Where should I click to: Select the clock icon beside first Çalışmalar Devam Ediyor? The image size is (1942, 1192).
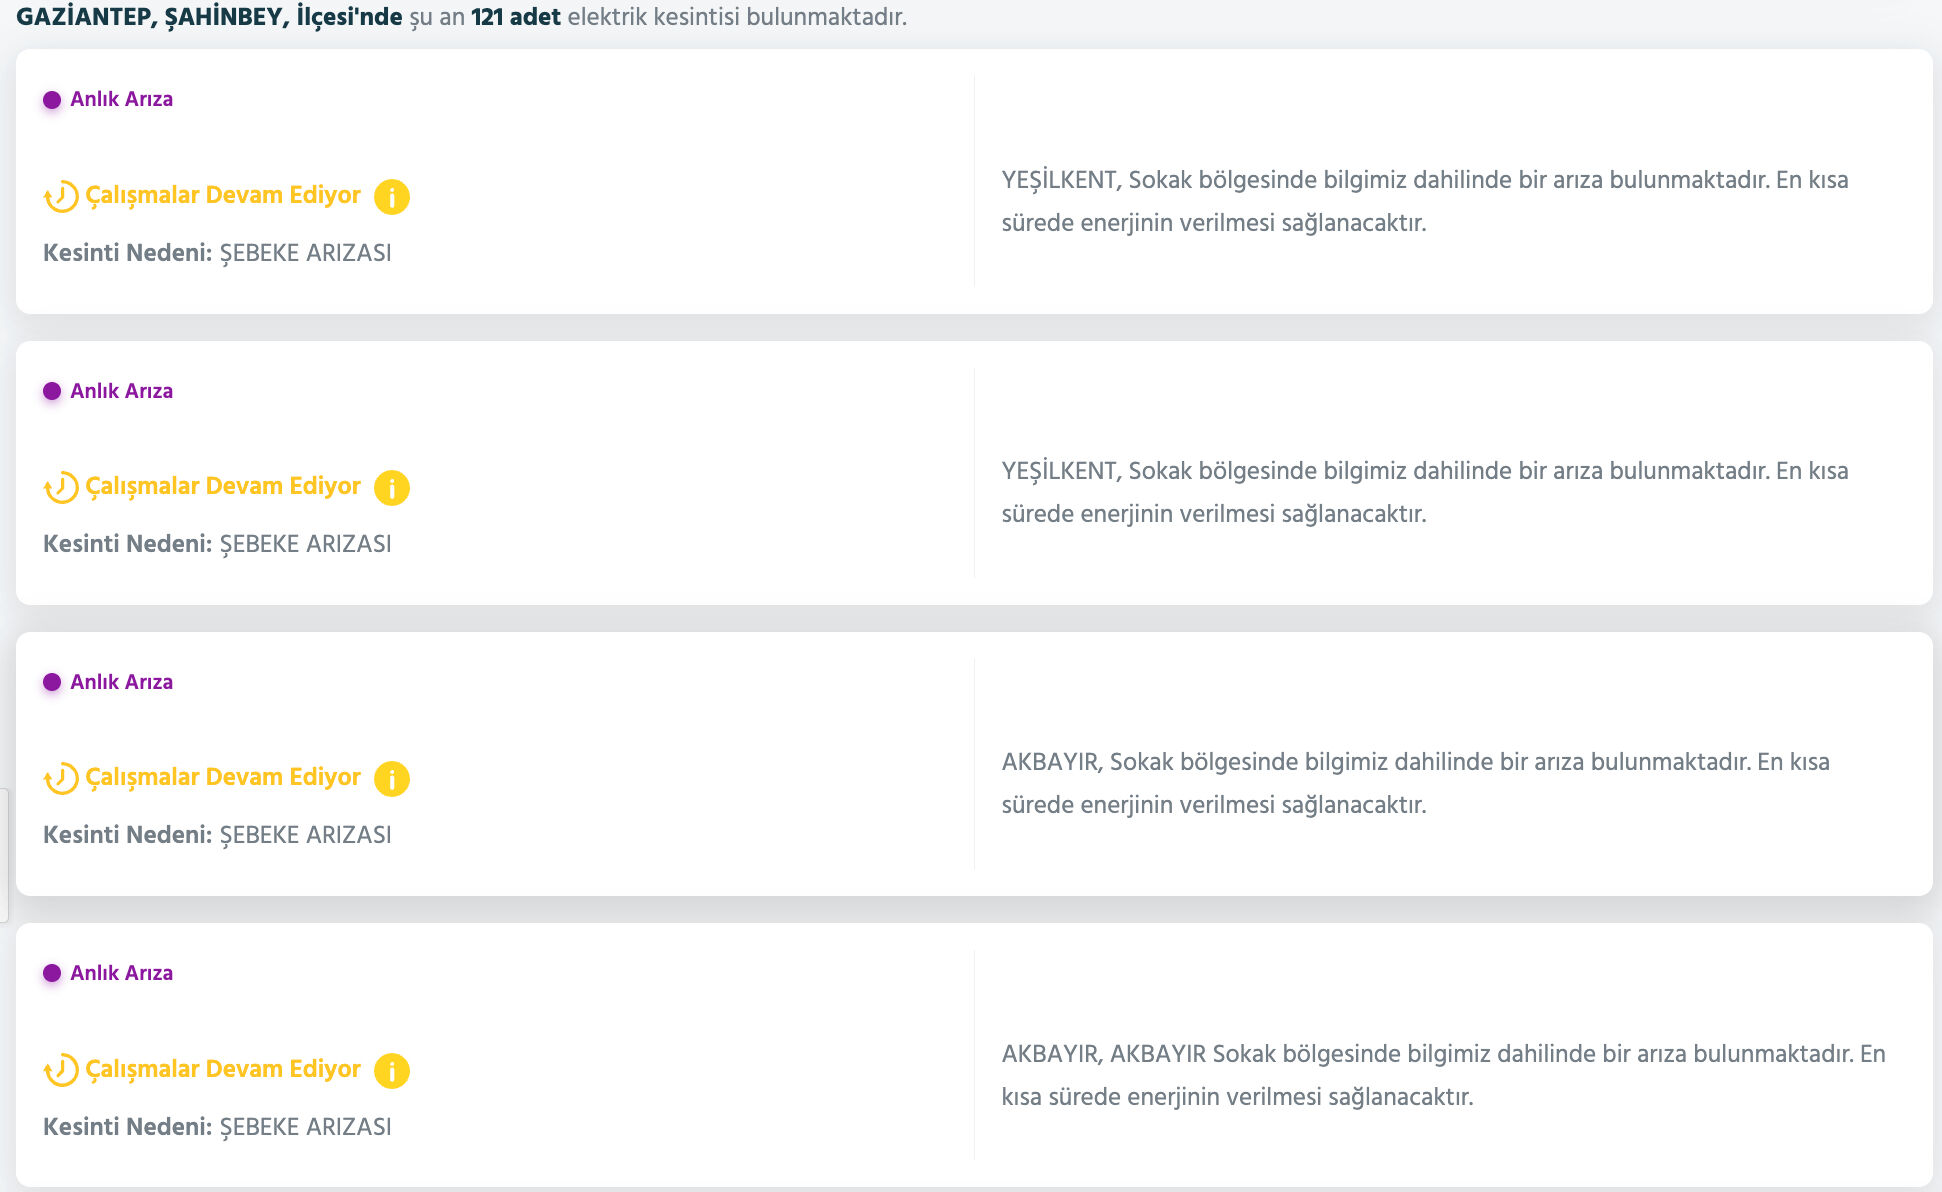click(x=60, y=195)
